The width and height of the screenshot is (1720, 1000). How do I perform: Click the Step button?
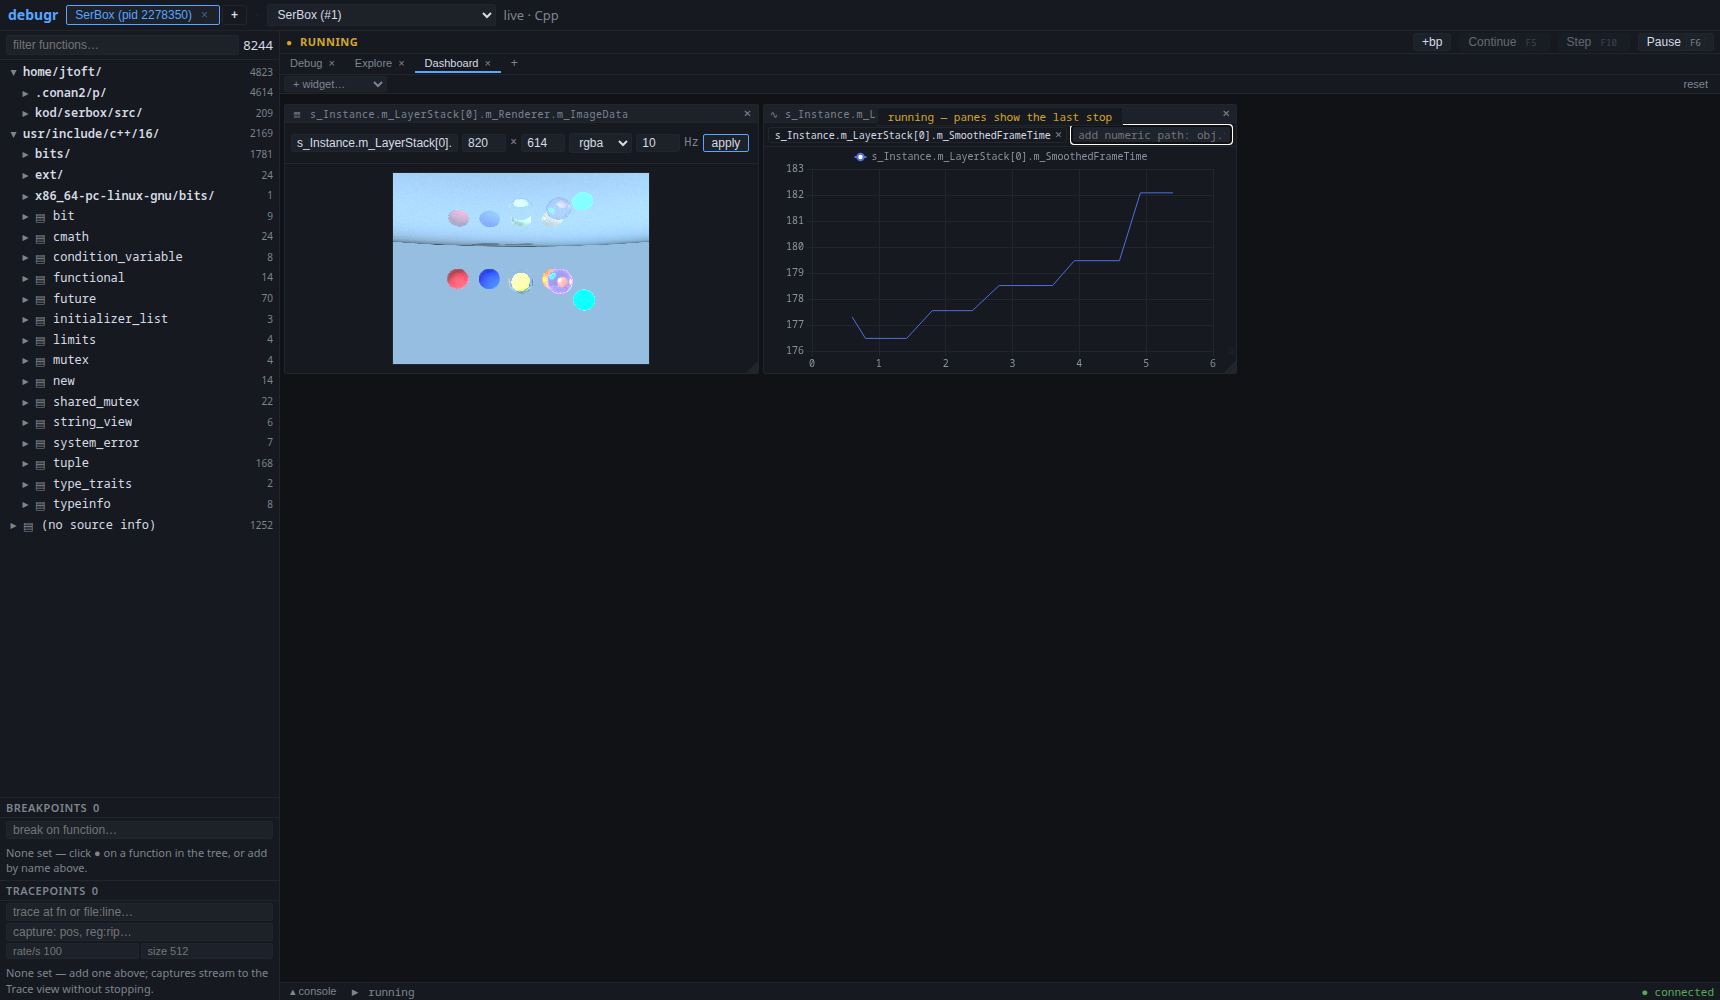[1591, 42]
